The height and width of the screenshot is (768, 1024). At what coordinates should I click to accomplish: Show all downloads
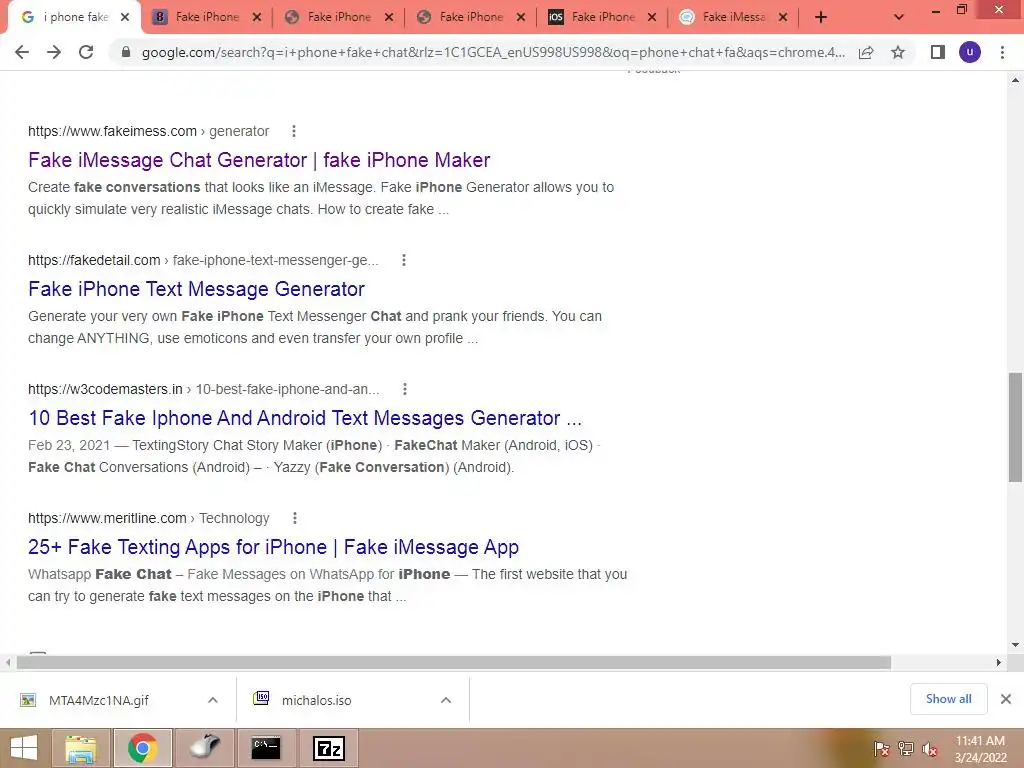point(948,699)
